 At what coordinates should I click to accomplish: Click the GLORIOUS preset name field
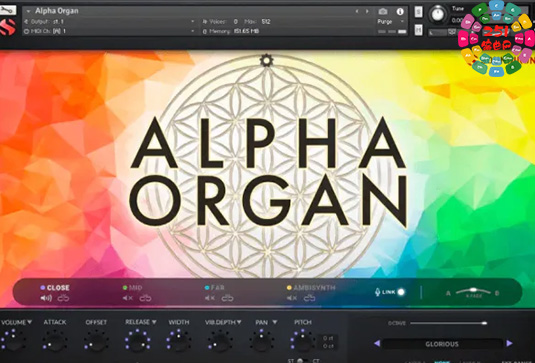click(442, 344)
